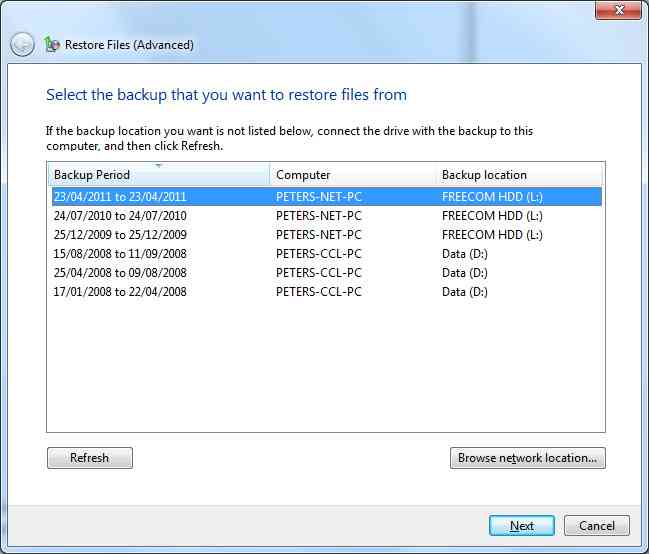Select backup 15/08/2008 to 11/09/2008
The width and height of the screenshot is (649, 554).
tap(327, 254)
